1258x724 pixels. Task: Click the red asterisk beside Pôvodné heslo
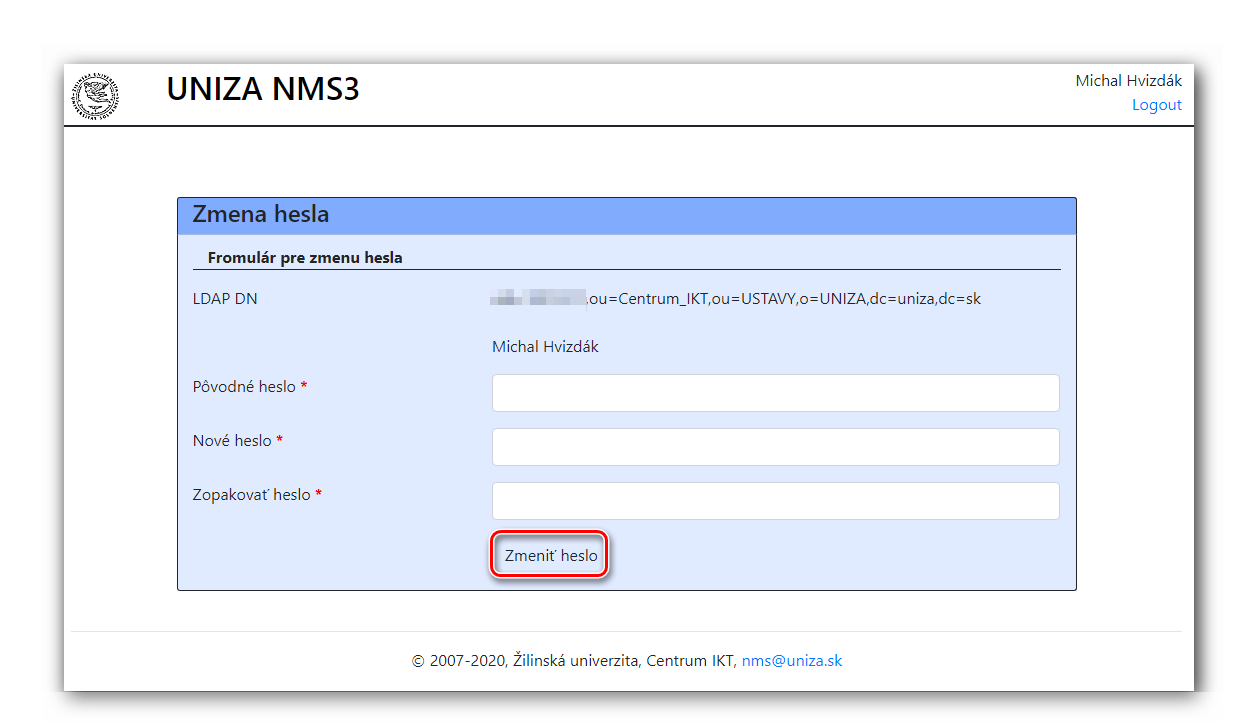pos(304,387)
